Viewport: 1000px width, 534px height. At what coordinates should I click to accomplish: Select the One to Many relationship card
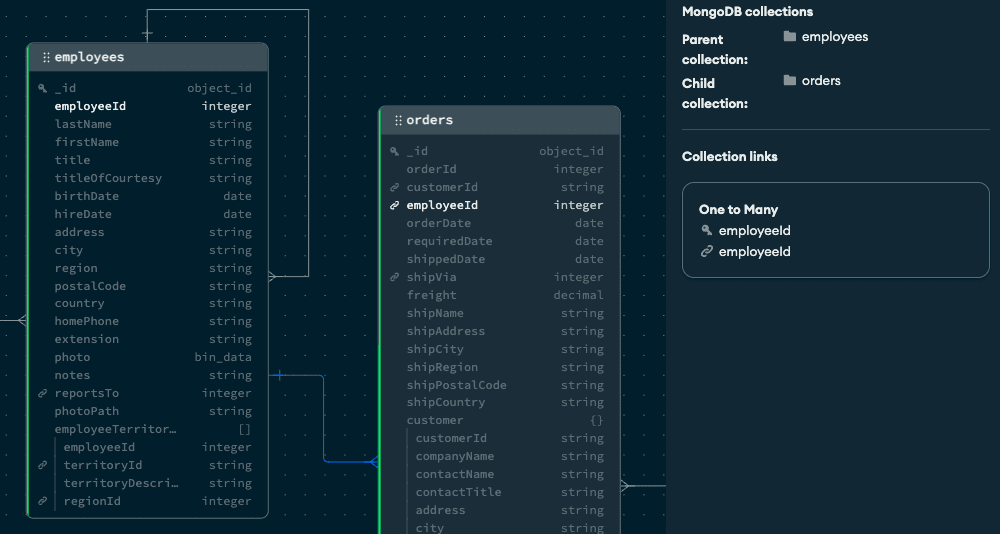(835, 230)
